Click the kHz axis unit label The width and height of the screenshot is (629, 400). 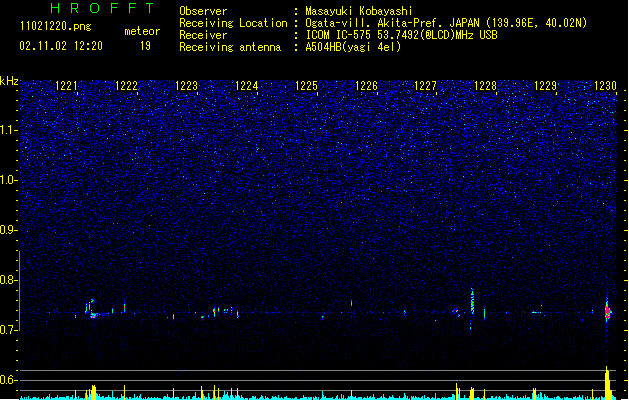pyautogui.click(x=9, y=81)
